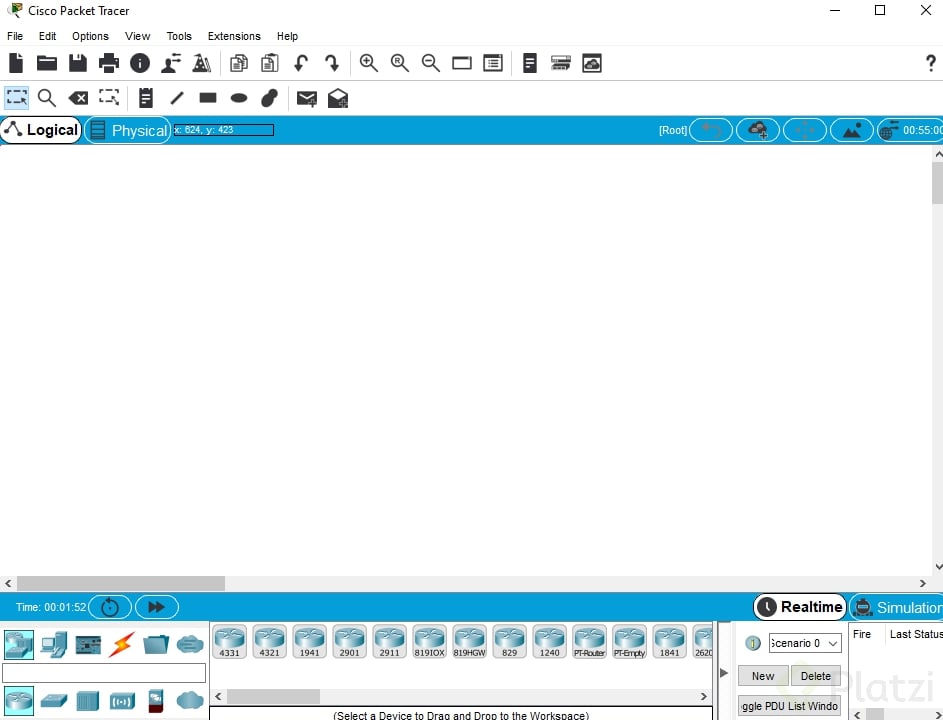
Task: Launch the Activity Wizard icon
Action: point(171,63)
